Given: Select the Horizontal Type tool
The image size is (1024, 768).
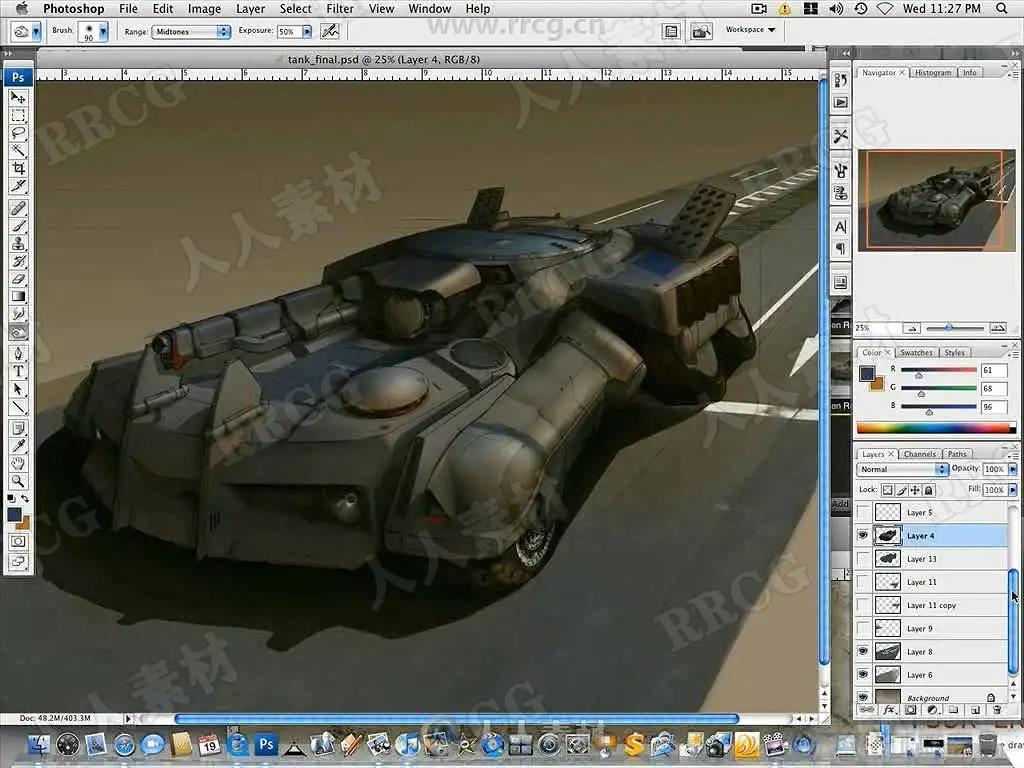Looking at the screenshot, I should [18, 371].
